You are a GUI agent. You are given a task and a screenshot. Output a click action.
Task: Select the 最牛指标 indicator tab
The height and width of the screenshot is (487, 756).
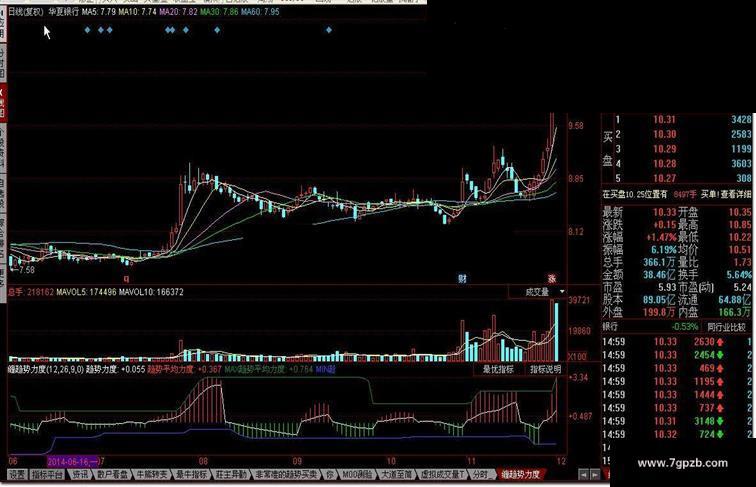click(x=191, y=474)
